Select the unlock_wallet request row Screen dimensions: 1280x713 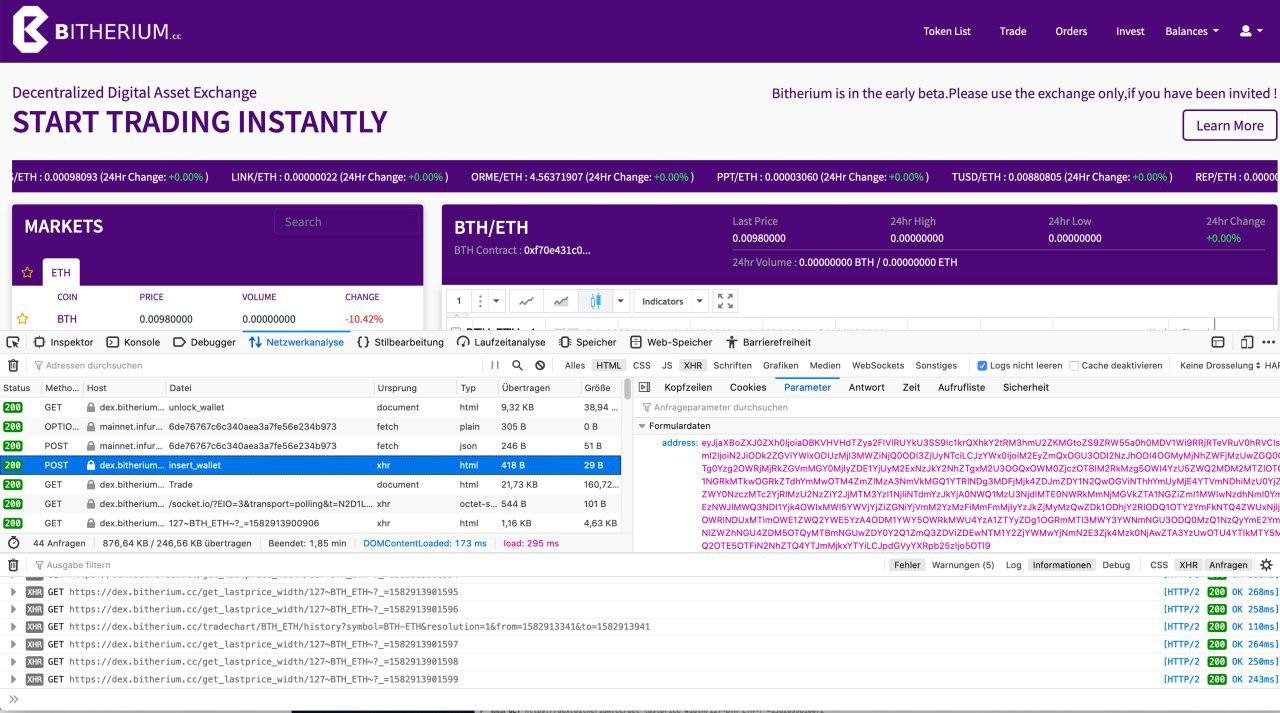point(310,407)
